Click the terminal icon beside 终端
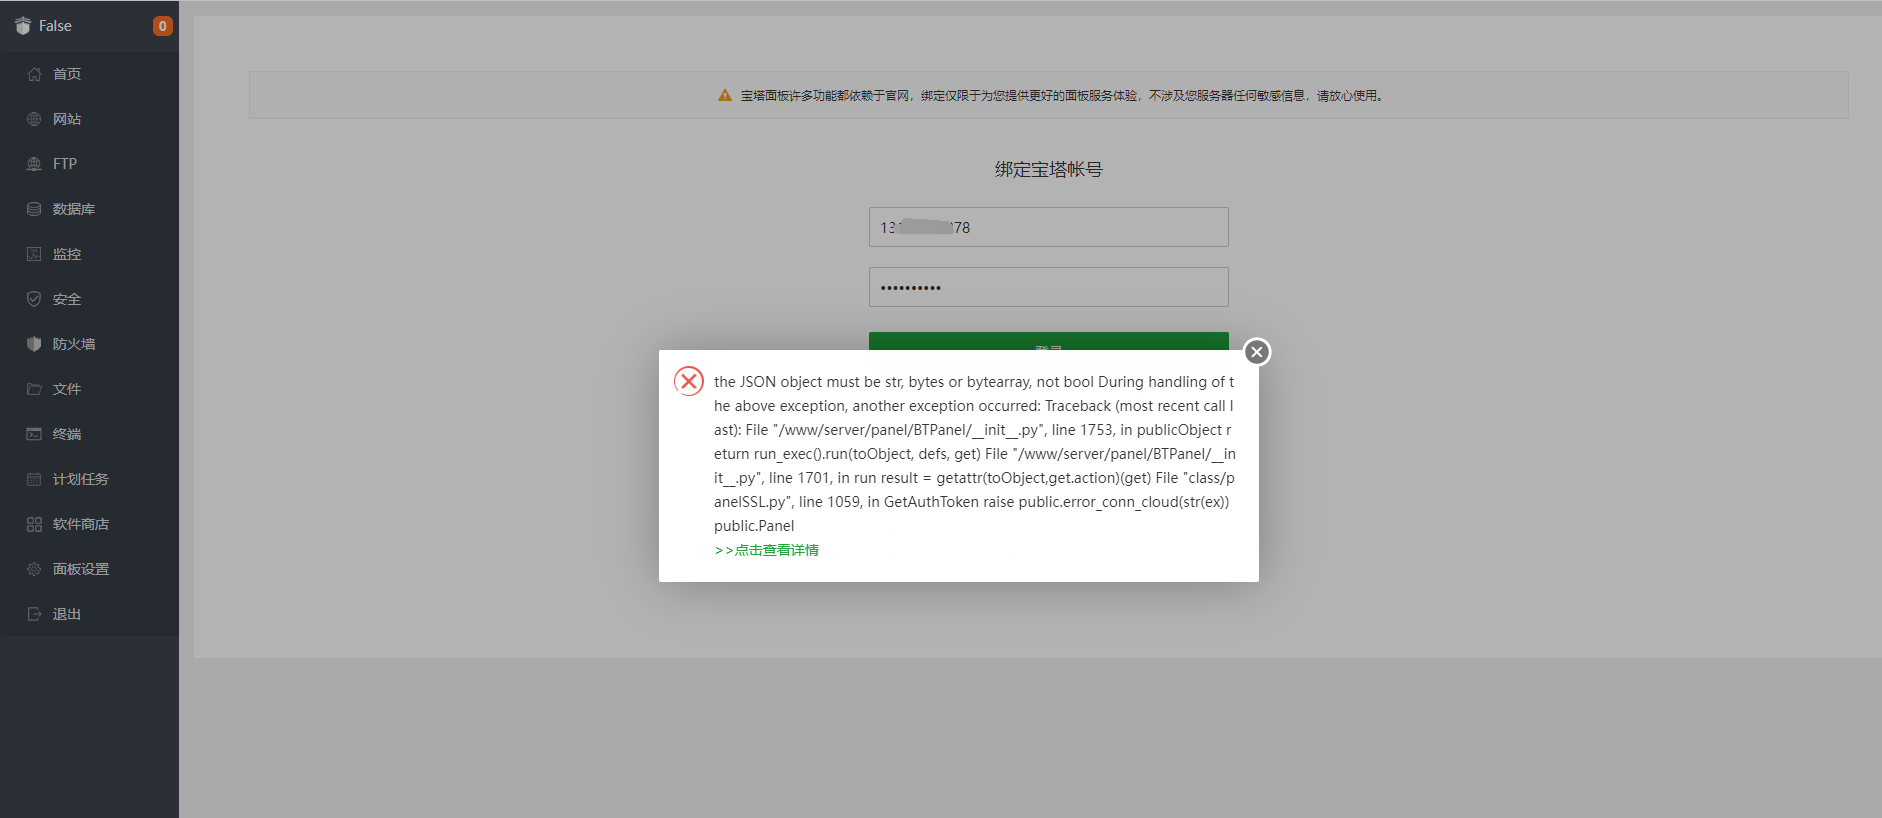 pyautogui.click(x=34, y=434)
